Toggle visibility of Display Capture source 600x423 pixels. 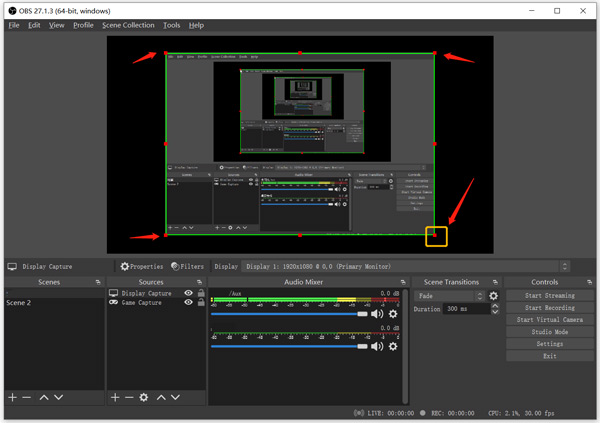point(188,293)
